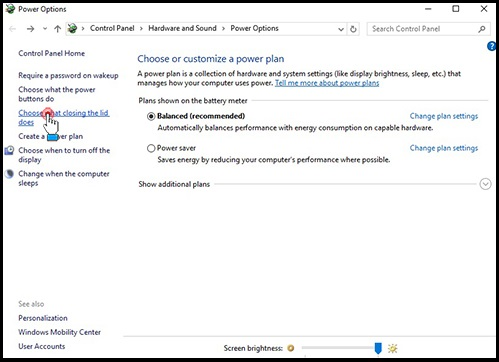Change plan settings for Balanced plan

point(444,116)
